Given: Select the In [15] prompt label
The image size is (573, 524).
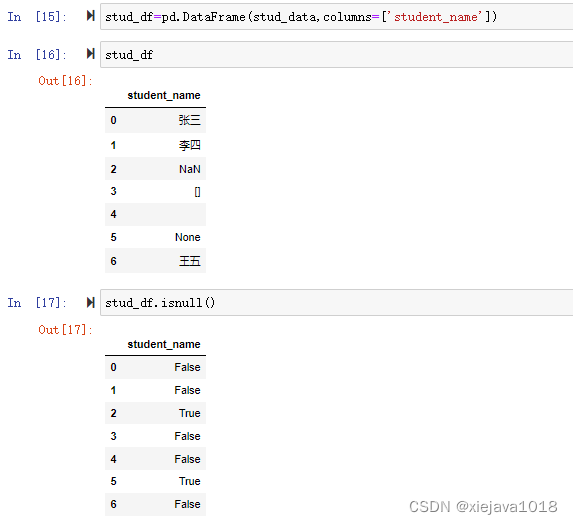Looking at the screenshot, I should (x=37, y=17).
